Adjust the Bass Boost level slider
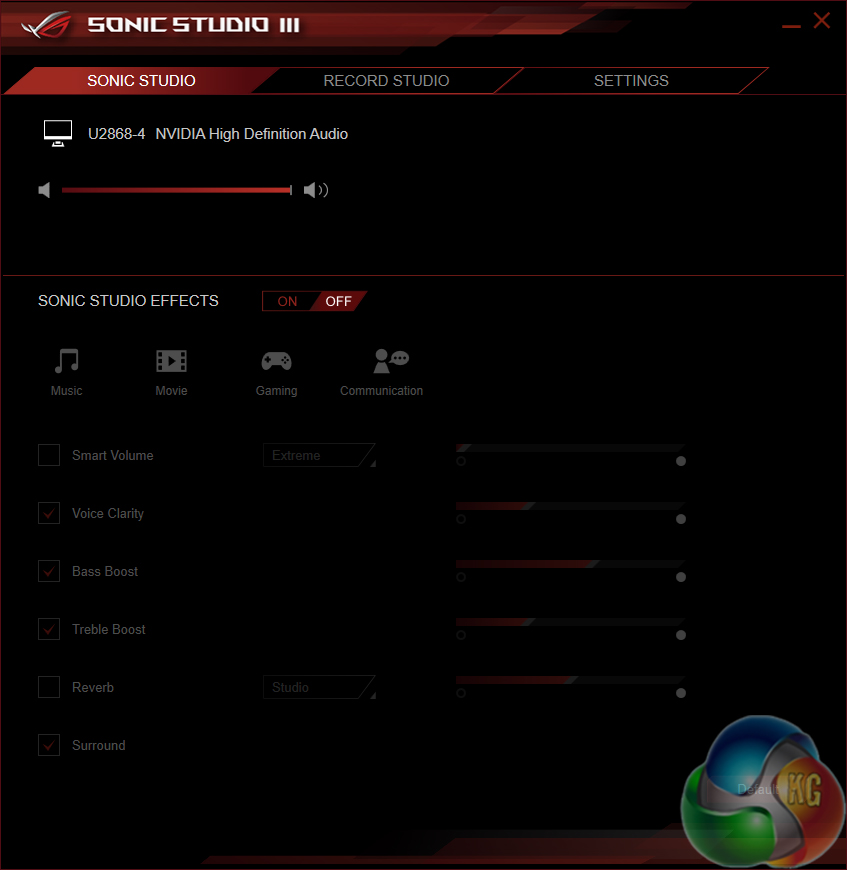This screenshot has width=847, height=870. click(x=570, y=564)
